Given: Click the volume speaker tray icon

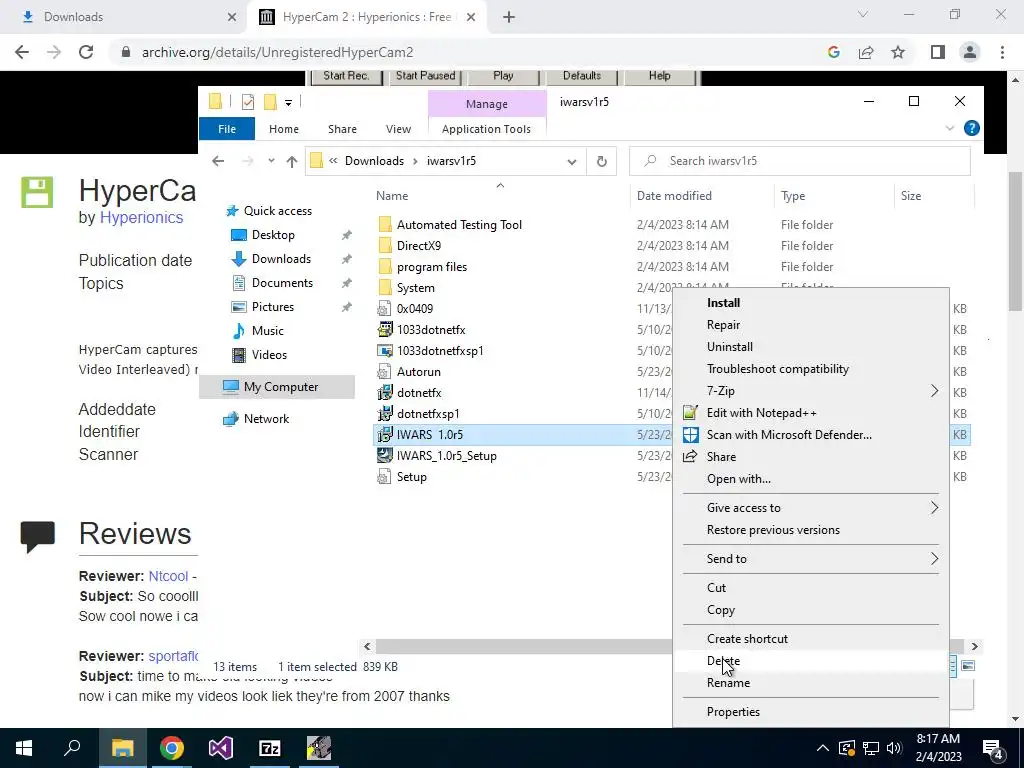Looking at the screenshot, I should pyautogui.click(x=894, y=748).
